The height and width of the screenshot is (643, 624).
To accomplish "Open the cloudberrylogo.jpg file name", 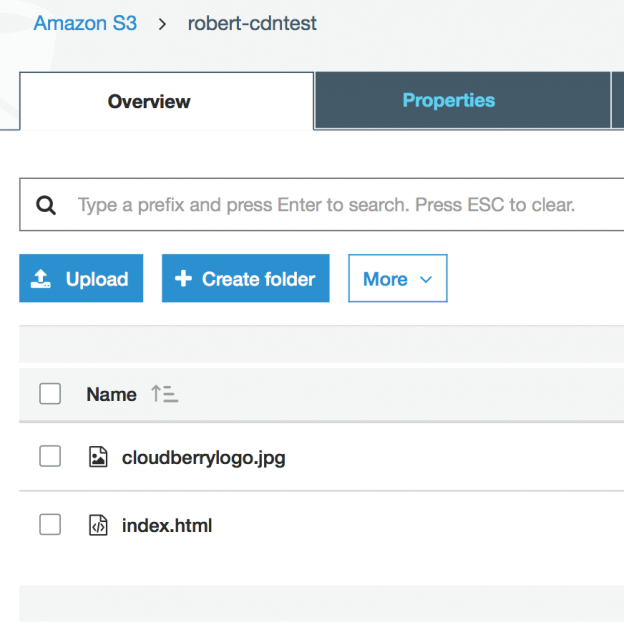I will (x=204, y=458).
